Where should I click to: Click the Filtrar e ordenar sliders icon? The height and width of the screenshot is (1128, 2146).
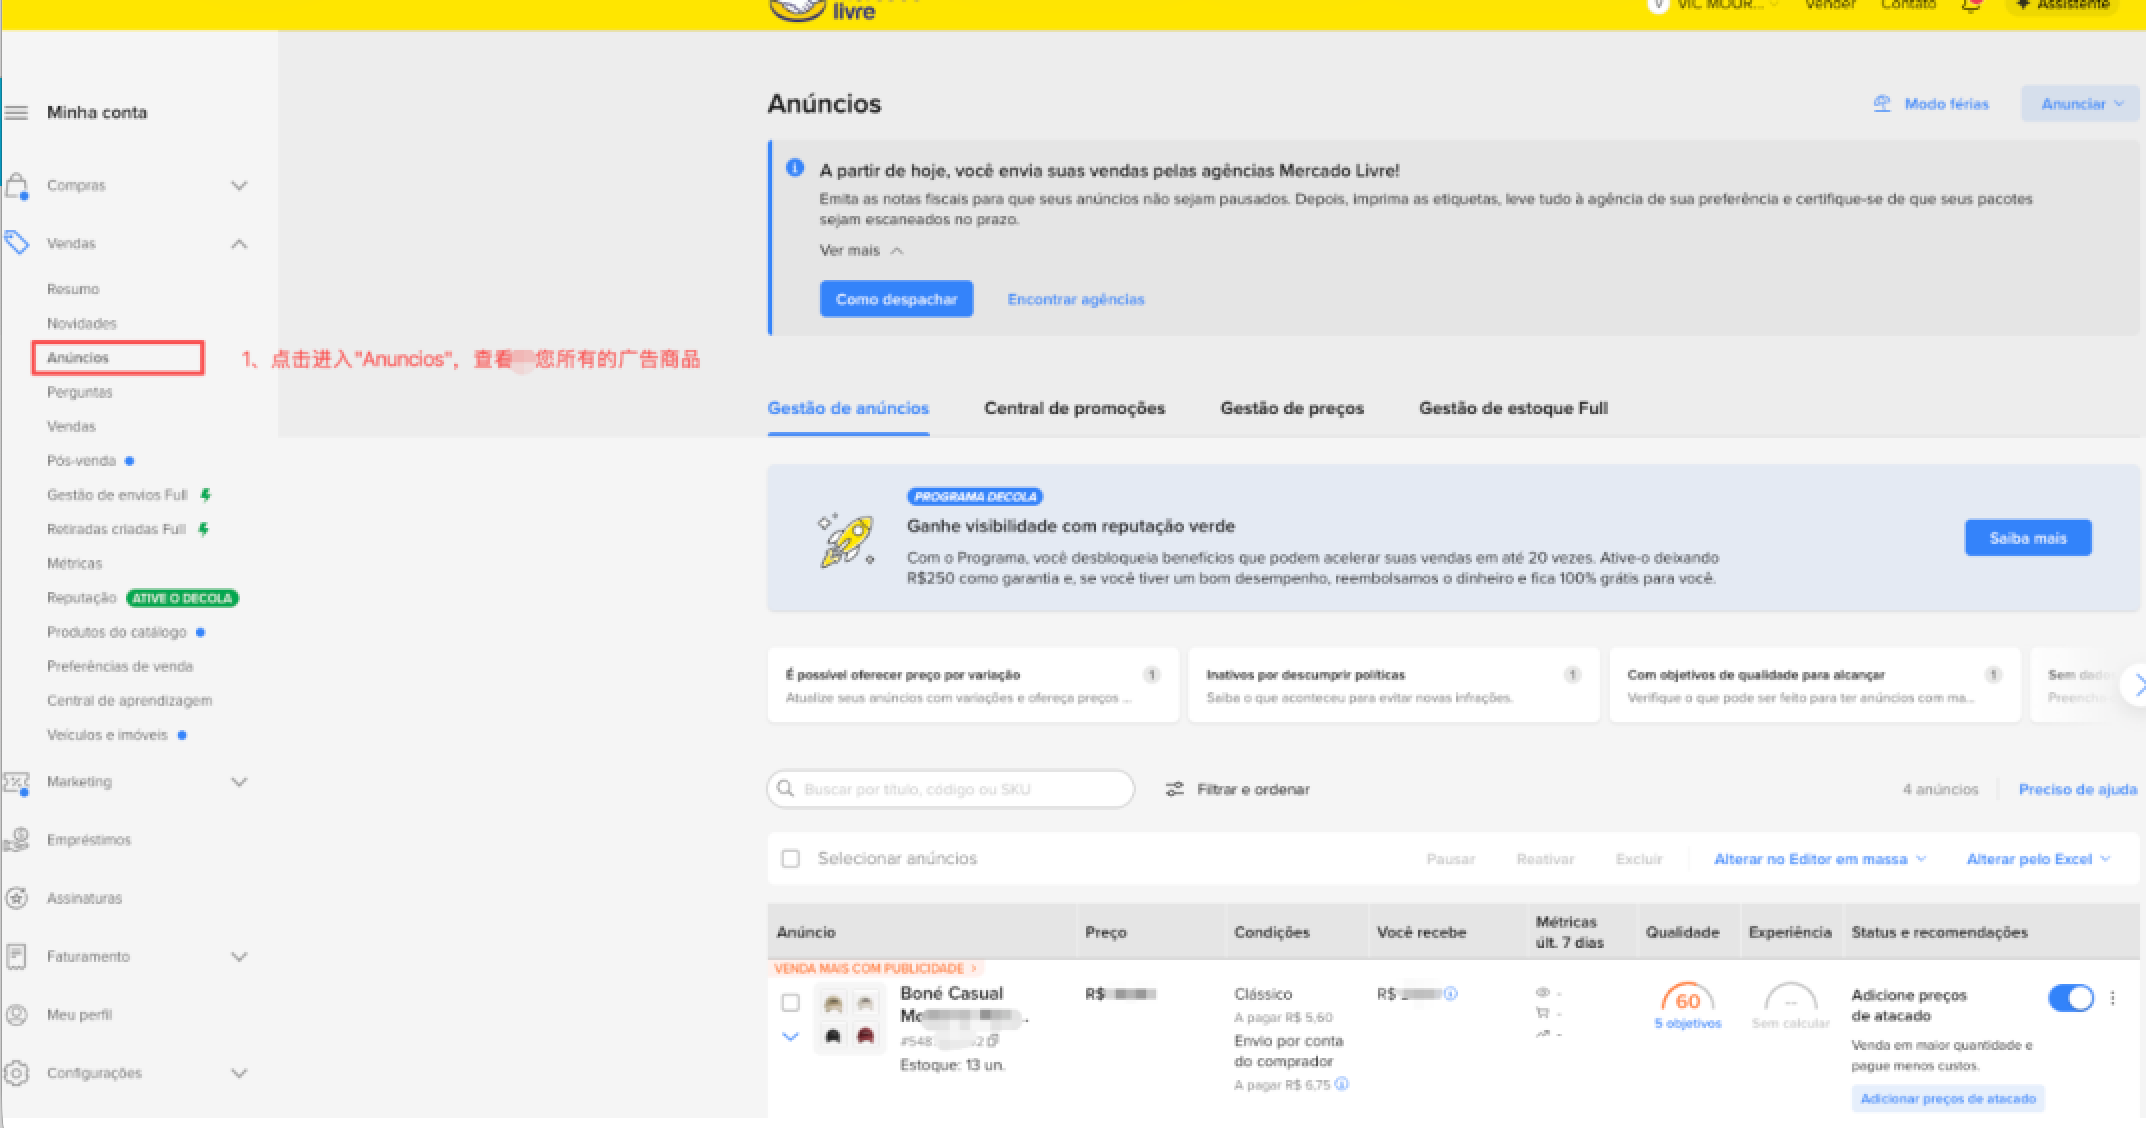click(1175, 789)
